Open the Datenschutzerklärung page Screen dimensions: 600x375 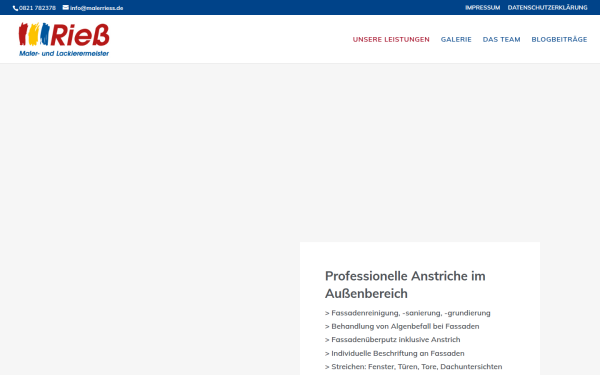point(548,8)
